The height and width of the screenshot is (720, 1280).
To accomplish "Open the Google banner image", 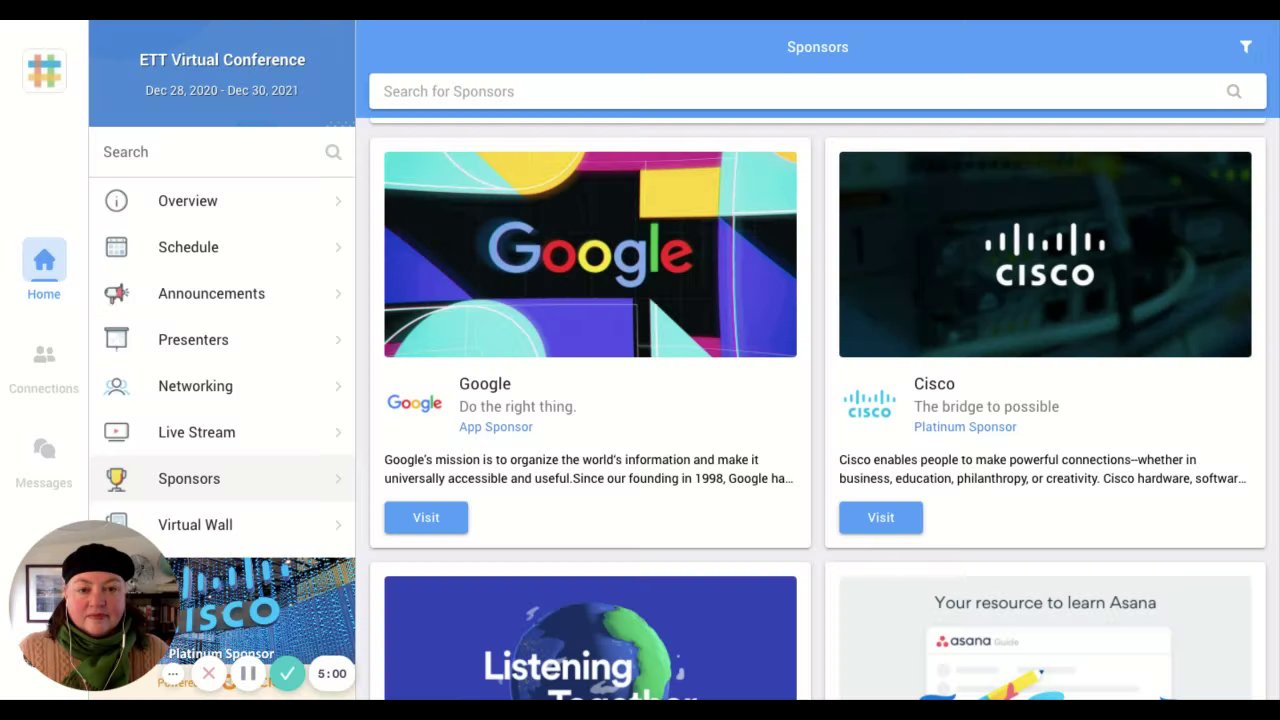I will [x=590, y=254].
